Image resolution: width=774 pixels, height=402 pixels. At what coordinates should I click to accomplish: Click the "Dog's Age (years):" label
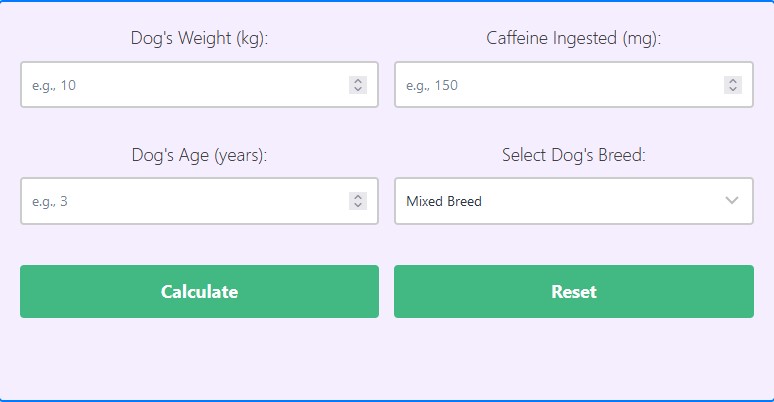pyautogui.click(x=199, y=155)
